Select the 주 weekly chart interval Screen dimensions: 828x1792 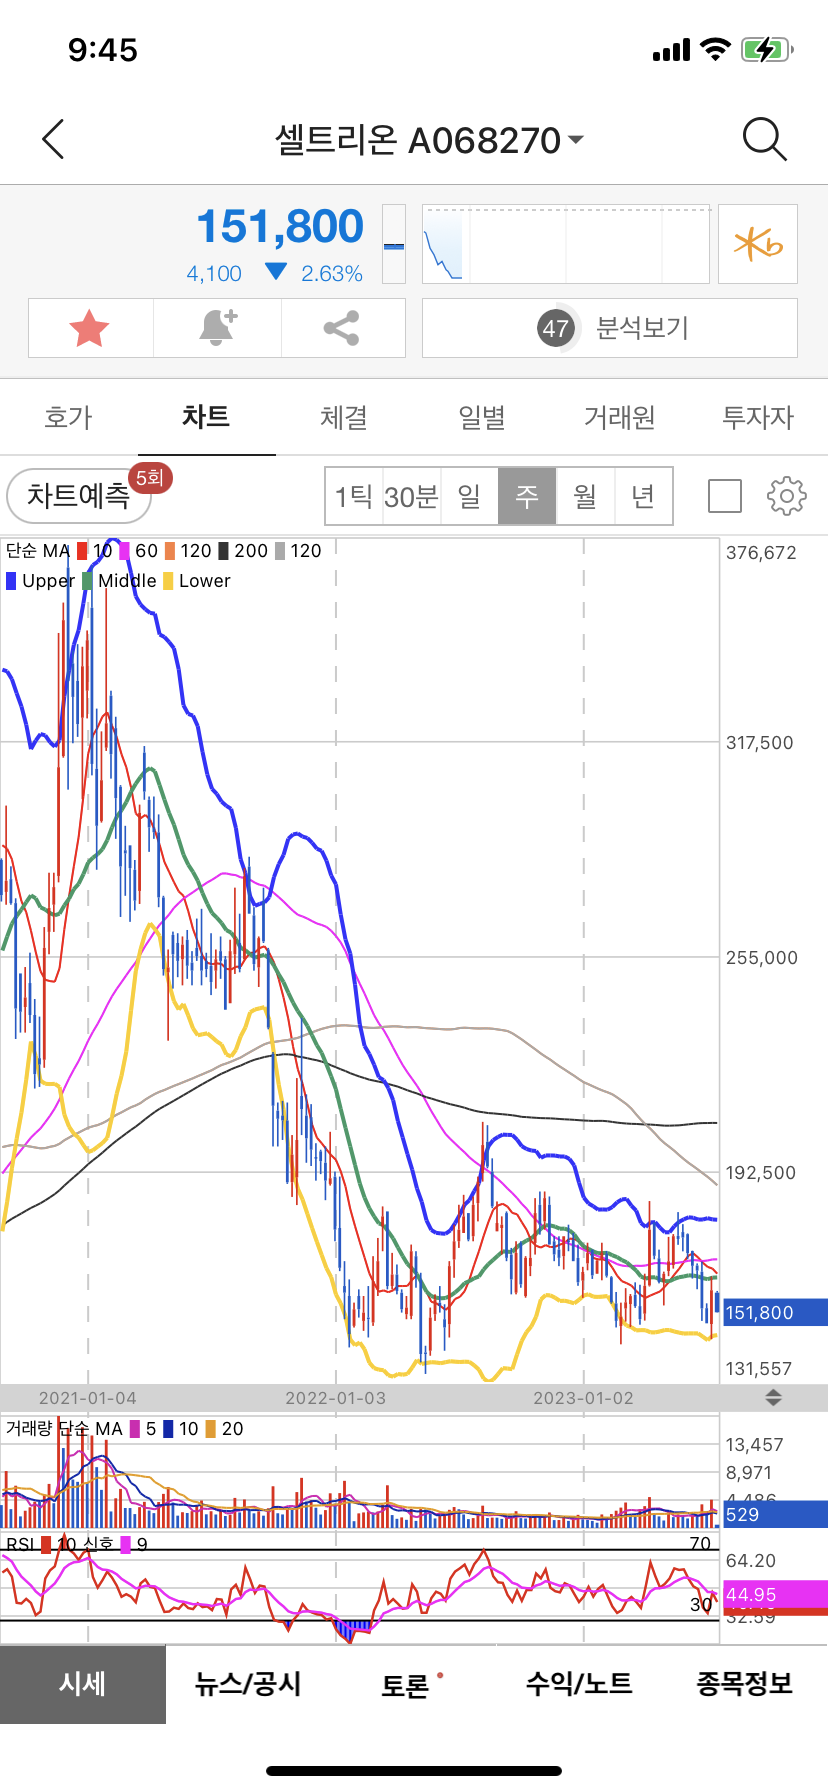point(527,496)
